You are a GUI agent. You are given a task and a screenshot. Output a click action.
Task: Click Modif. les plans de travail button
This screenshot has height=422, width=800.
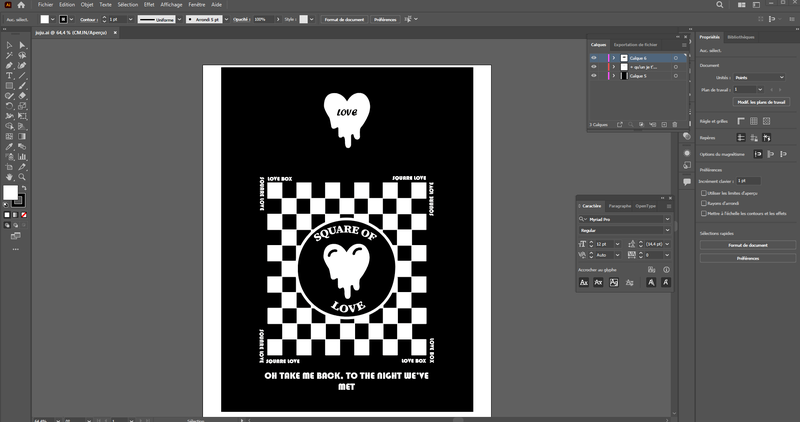(761, 102)
